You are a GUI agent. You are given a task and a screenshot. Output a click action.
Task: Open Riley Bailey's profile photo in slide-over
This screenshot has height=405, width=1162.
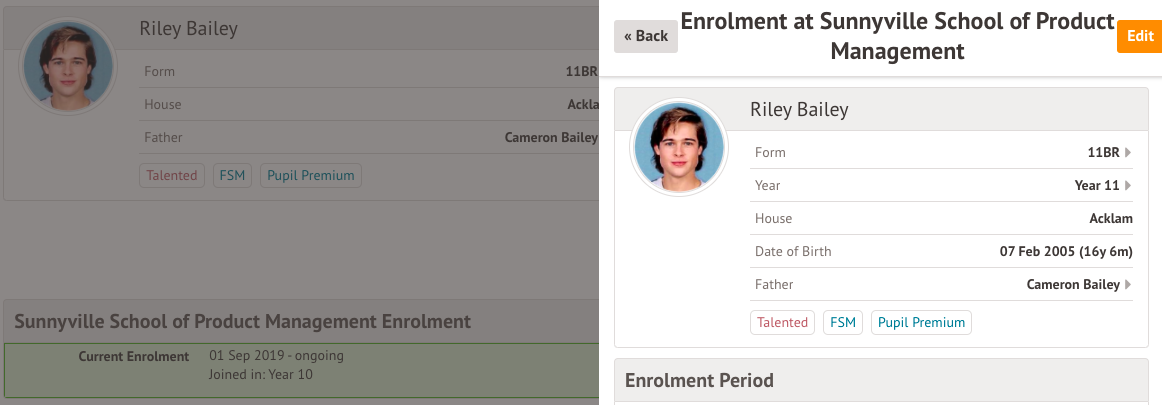click(678, 148)
